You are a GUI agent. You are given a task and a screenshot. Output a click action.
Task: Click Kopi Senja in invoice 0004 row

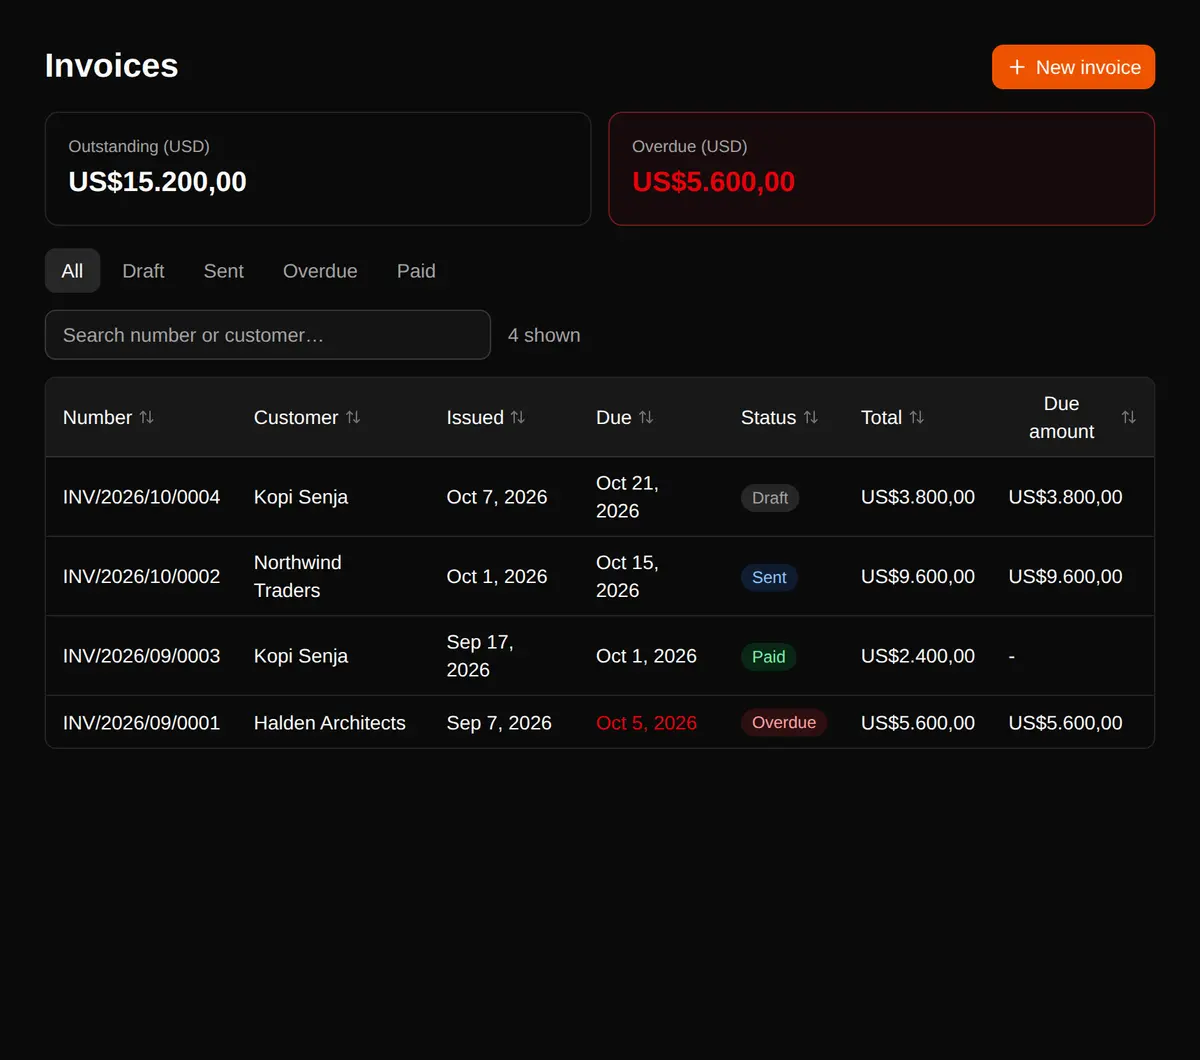tap(301, 497)
